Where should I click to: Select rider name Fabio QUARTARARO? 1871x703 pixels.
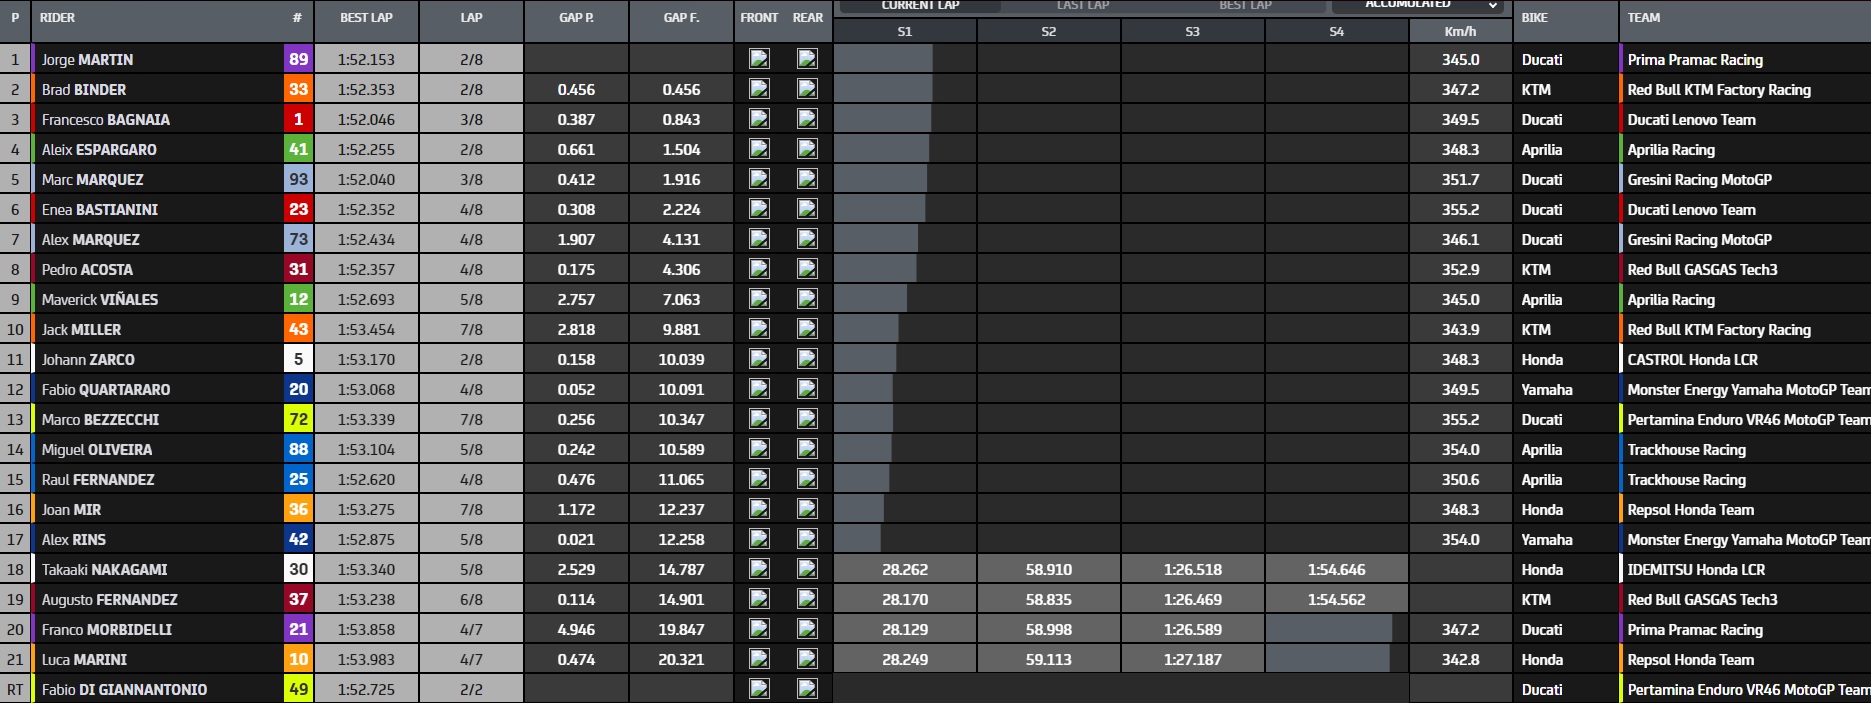coord(106,389)
